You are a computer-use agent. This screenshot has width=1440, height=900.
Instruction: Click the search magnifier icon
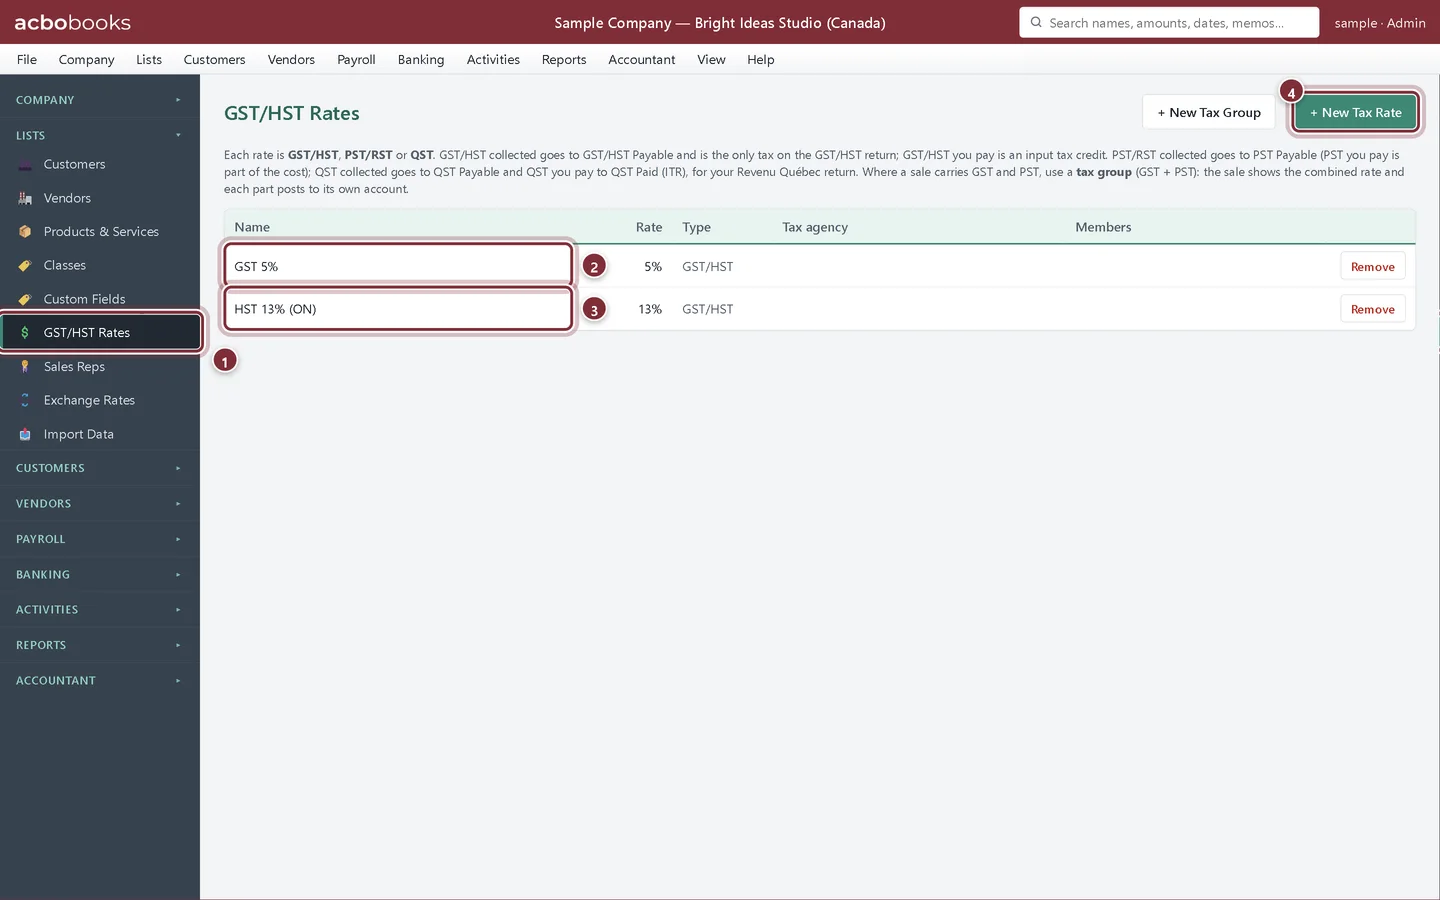[x=1036, y=22]
